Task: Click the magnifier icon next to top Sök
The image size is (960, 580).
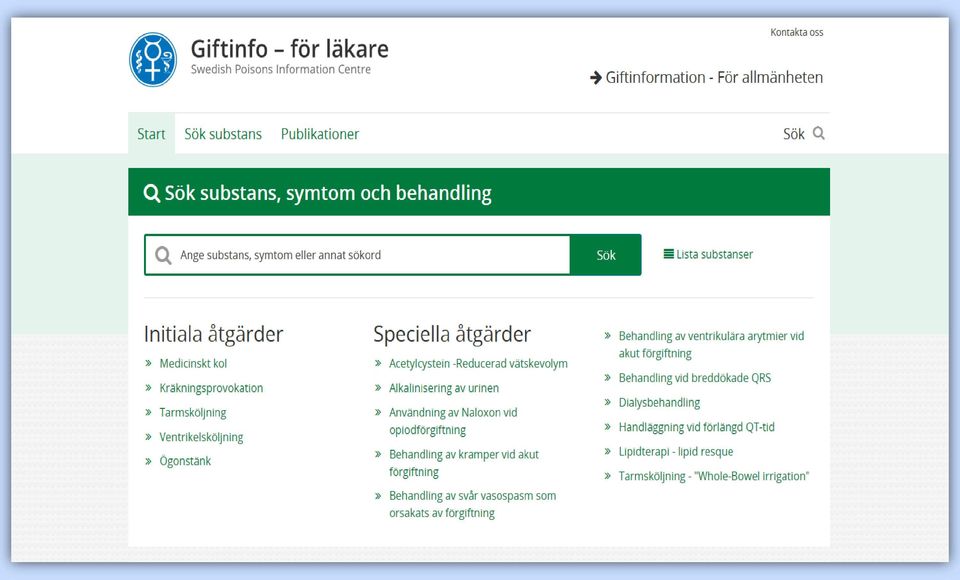Action: pos(819,133)
